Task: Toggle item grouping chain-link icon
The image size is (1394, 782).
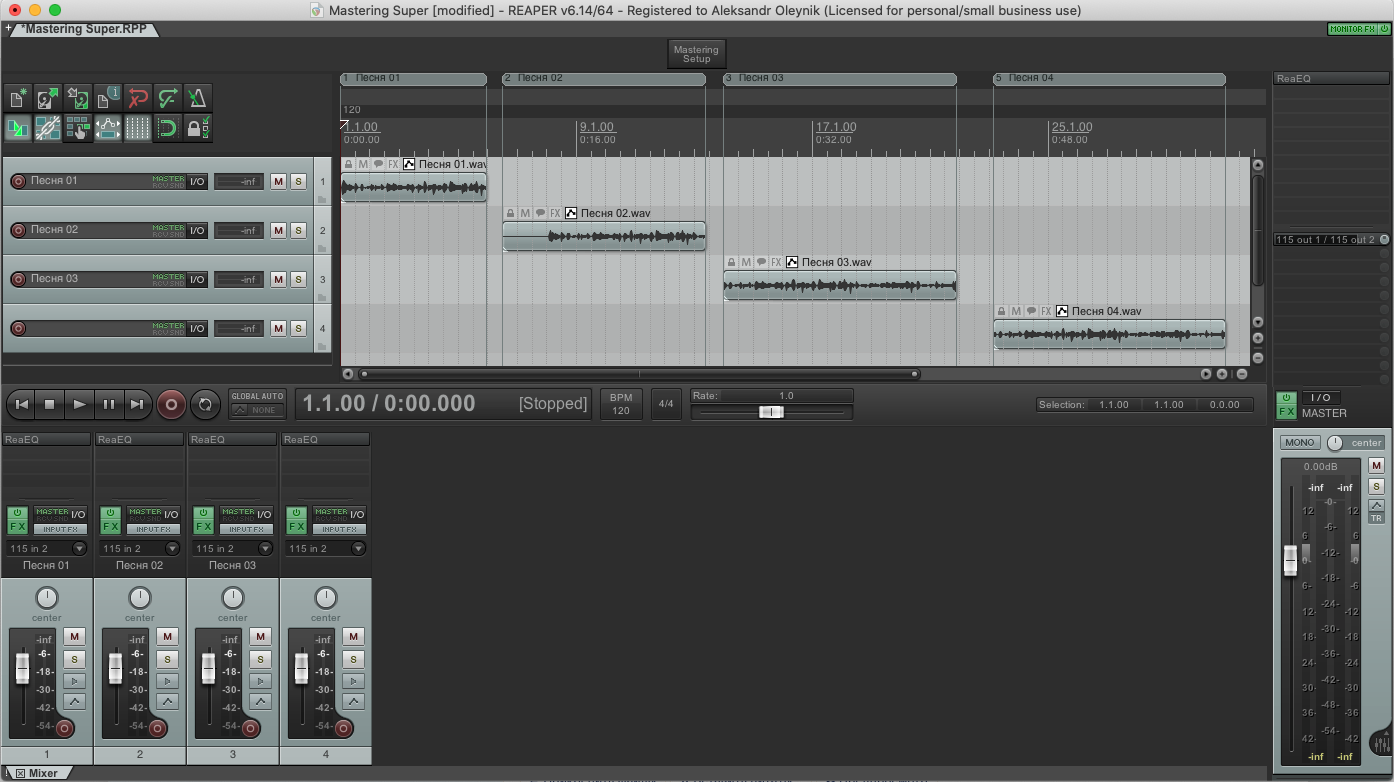Action: [x=48, y=127]
